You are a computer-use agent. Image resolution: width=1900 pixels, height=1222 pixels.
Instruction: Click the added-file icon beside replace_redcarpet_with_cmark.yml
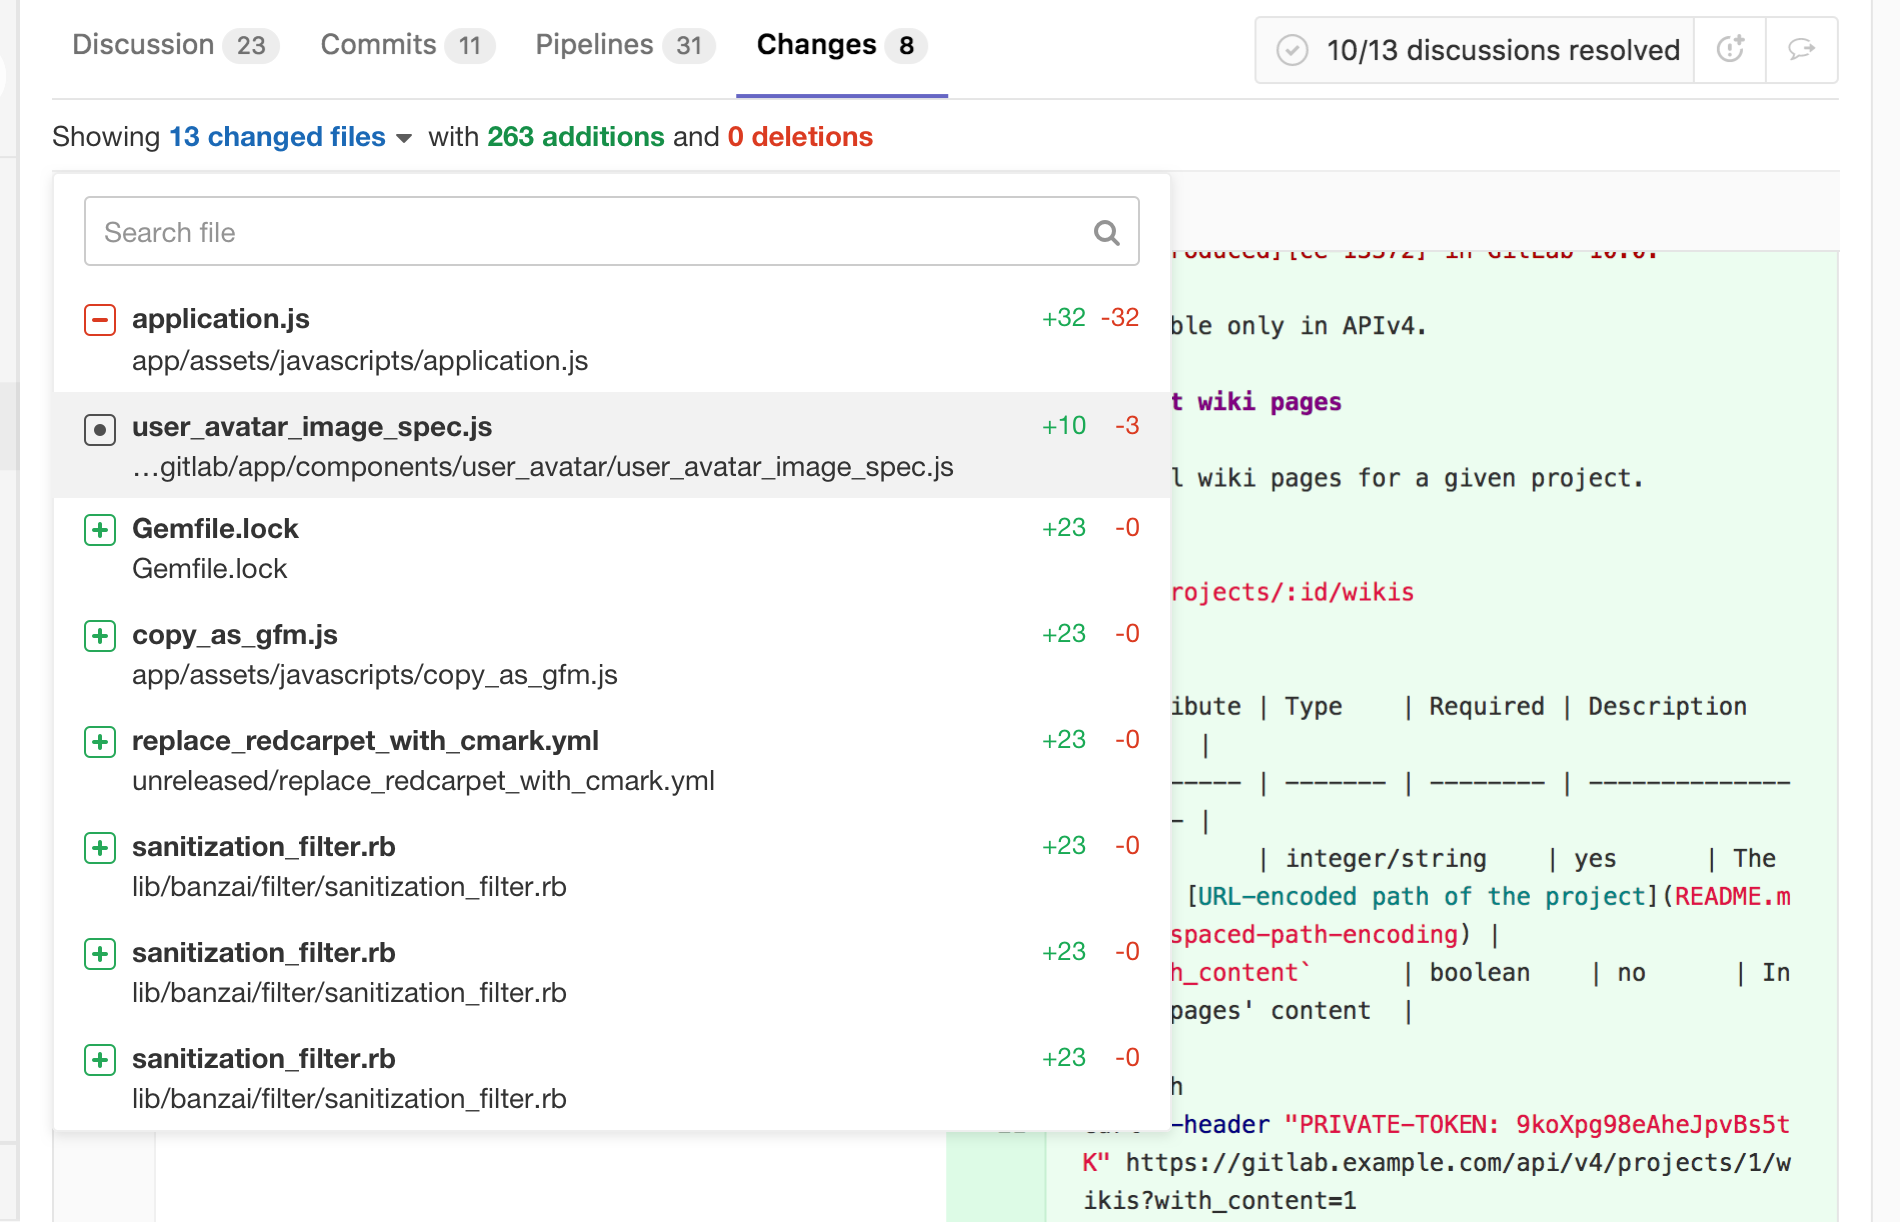99,742
